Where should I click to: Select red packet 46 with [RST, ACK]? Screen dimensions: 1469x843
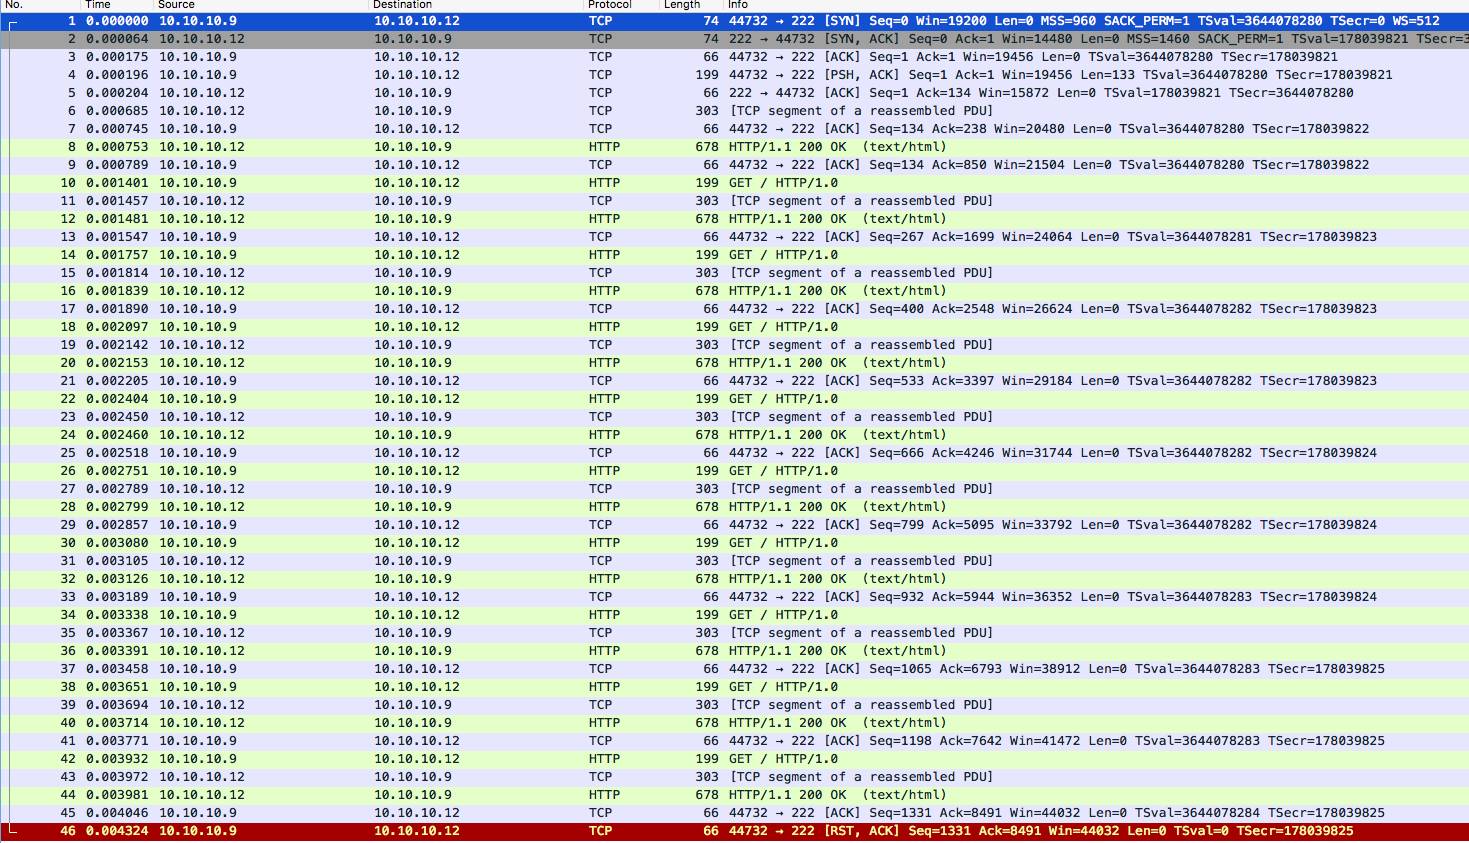(734, 831)
